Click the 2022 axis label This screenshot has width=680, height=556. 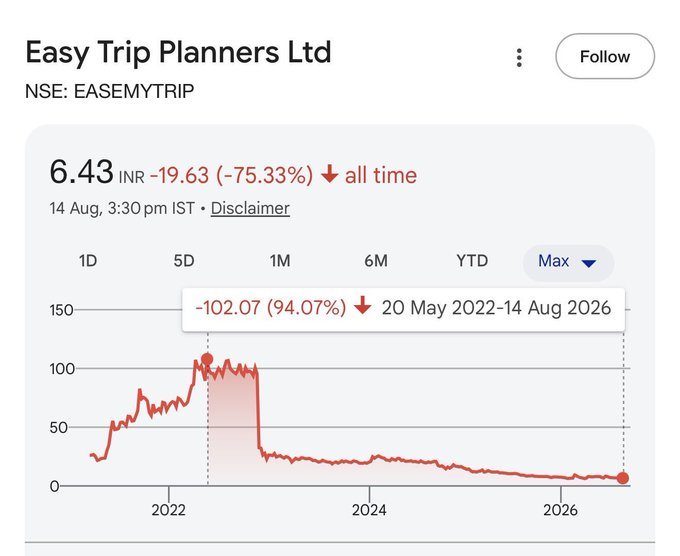click(x=169, y=510)
